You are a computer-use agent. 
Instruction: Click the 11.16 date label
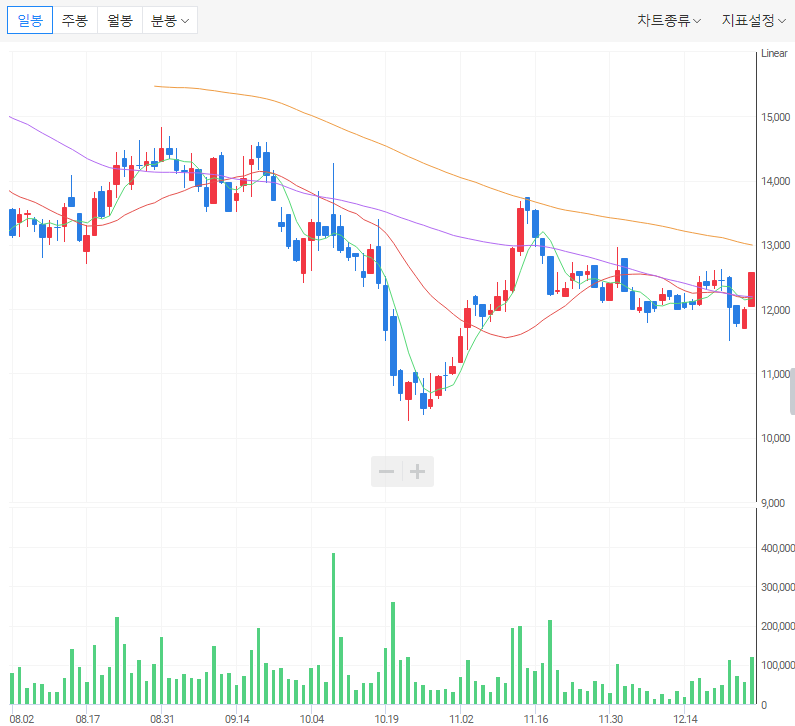point(536,719)
